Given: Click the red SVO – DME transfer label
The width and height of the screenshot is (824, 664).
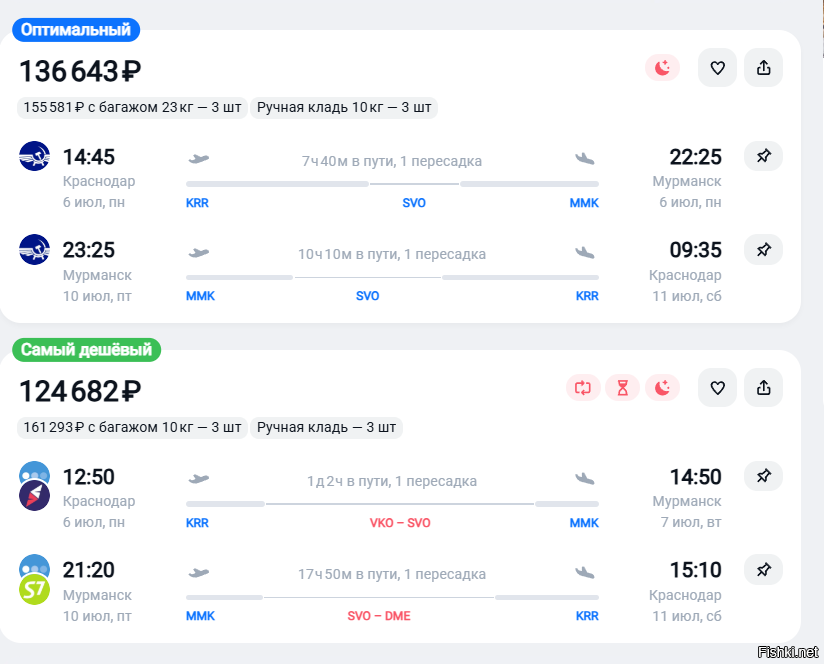Looking at the screenshot, I should (379, 616).
